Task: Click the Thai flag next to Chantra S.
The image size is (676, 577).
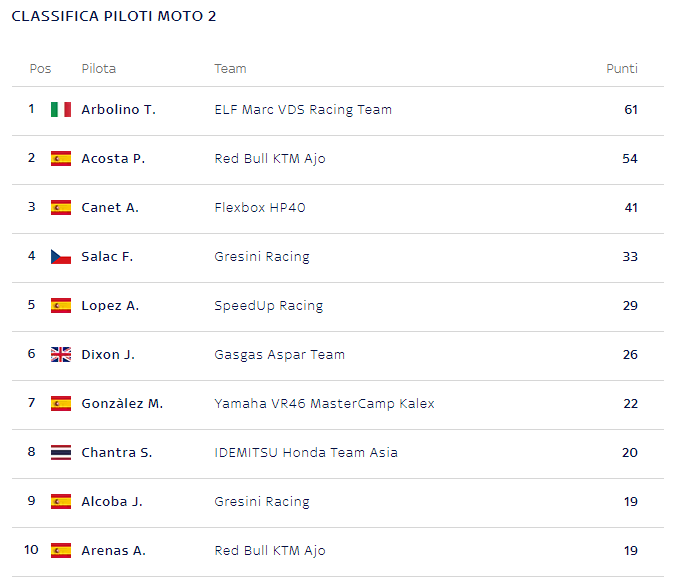Action: pyautogui.click(x=61, y=452)
